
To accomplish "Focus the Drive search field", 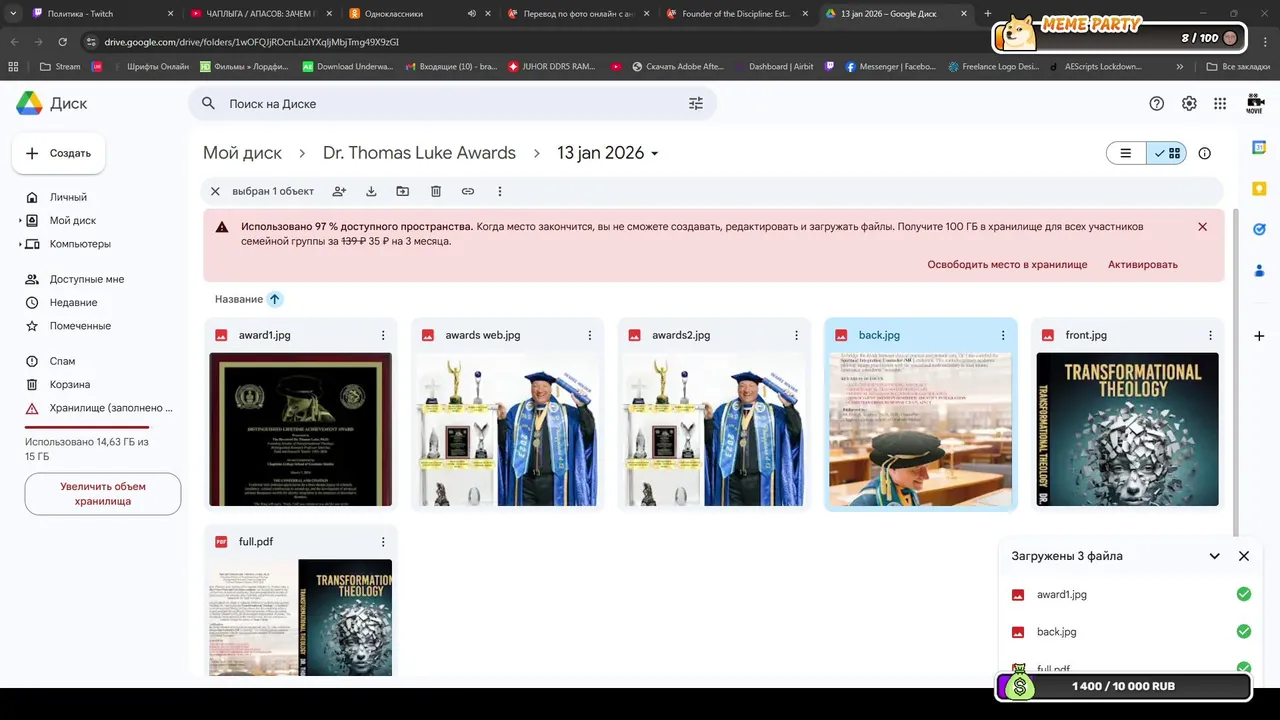I will click(452, 103).
